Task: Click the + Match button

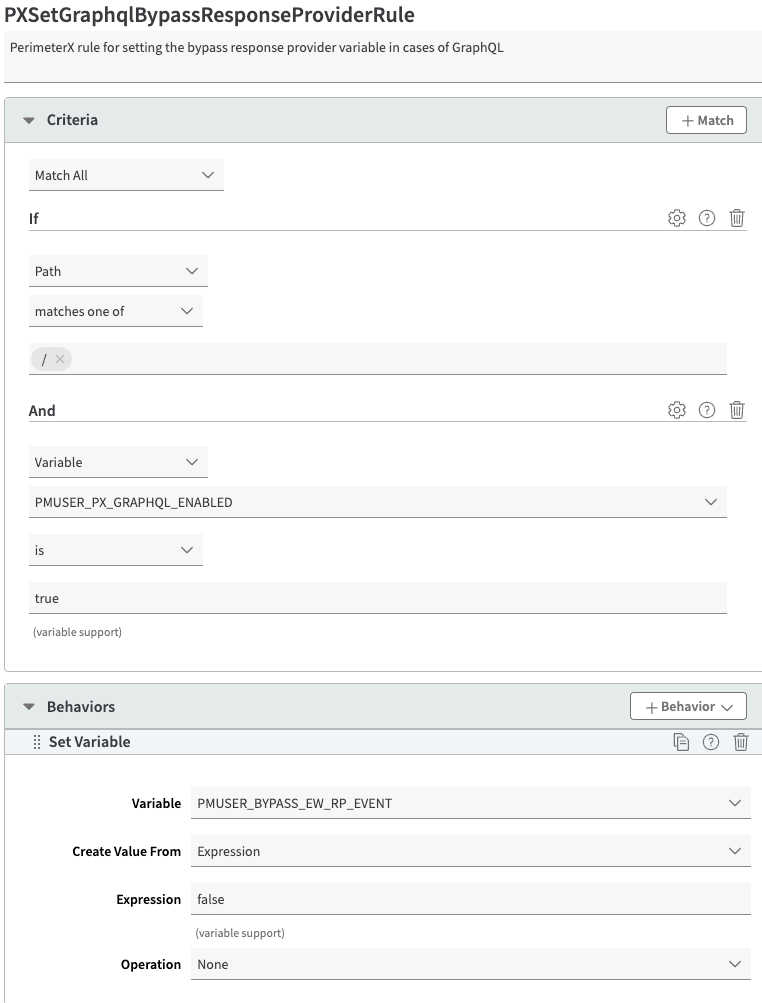Action: (706, 120)
